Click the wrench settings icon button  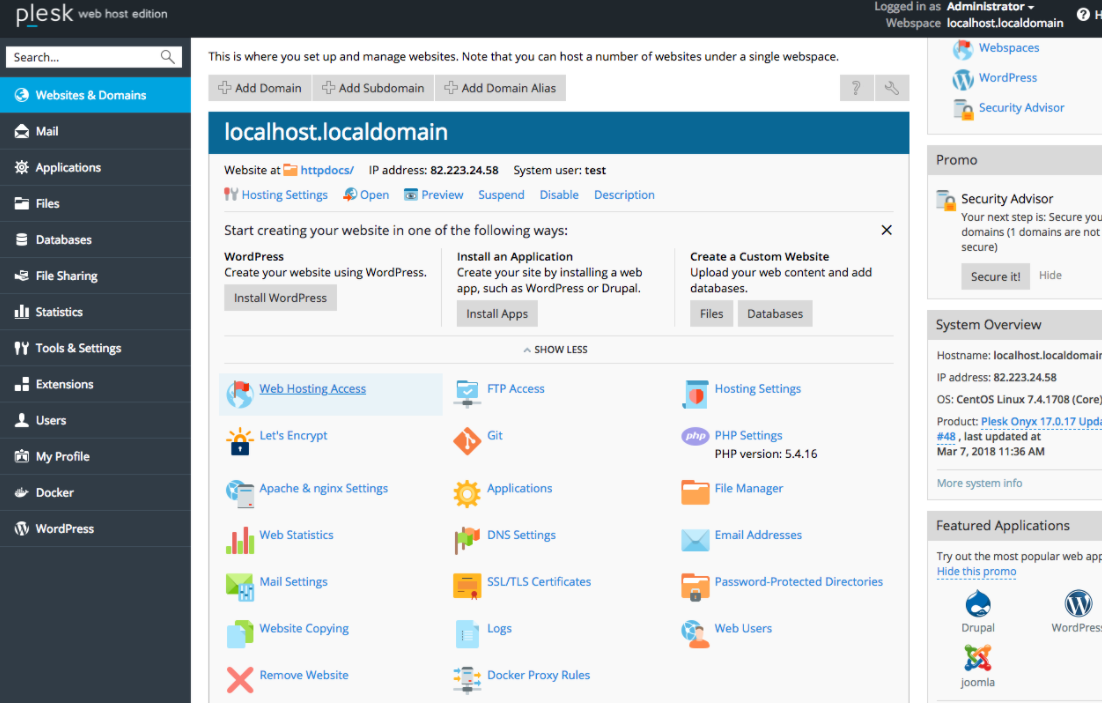coord(892,88)
